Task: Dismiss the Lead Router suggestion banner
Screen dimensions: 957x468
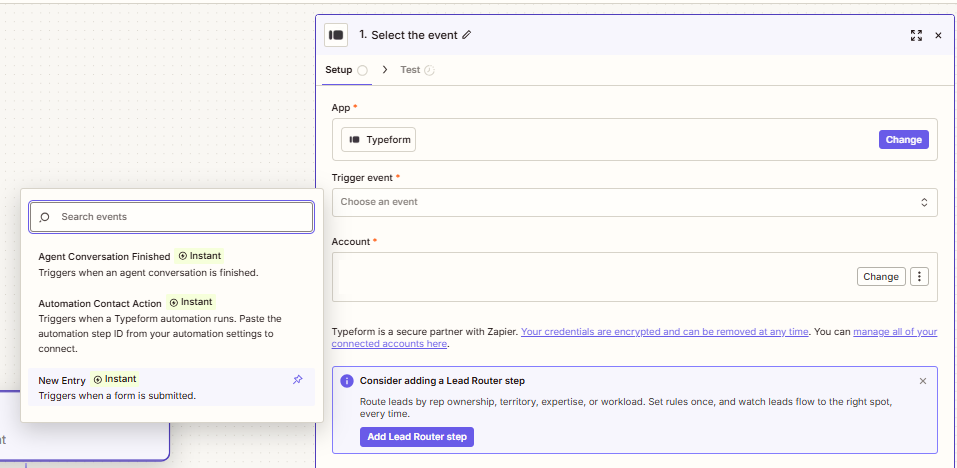Action: (923, 381)
